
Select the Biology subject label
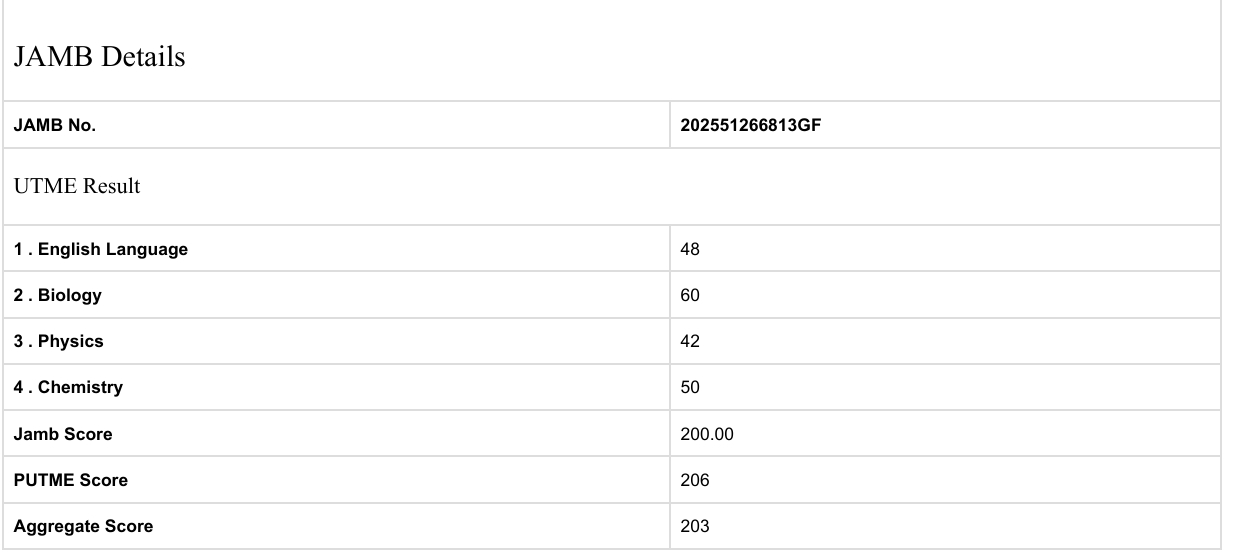pos(58,295)
